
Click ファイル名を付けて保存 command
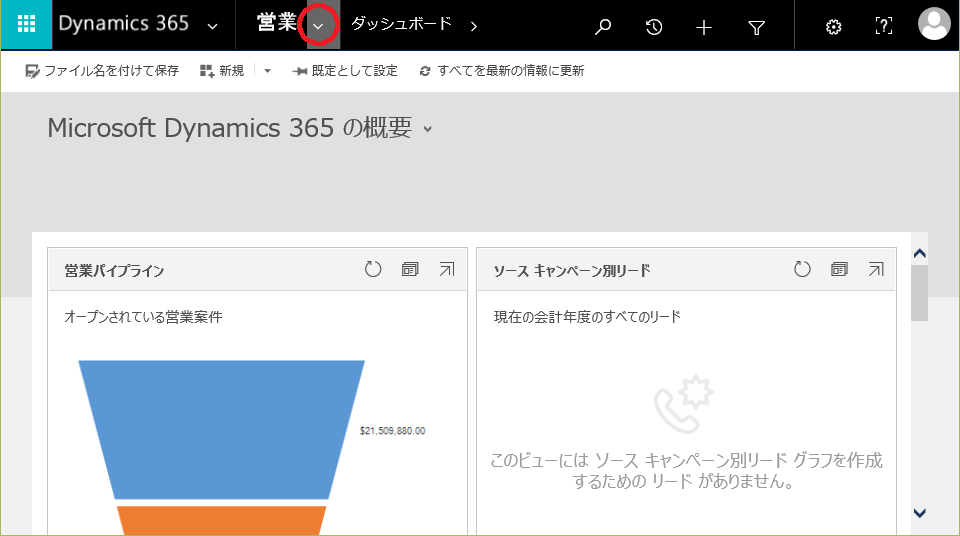click(102, 71)
